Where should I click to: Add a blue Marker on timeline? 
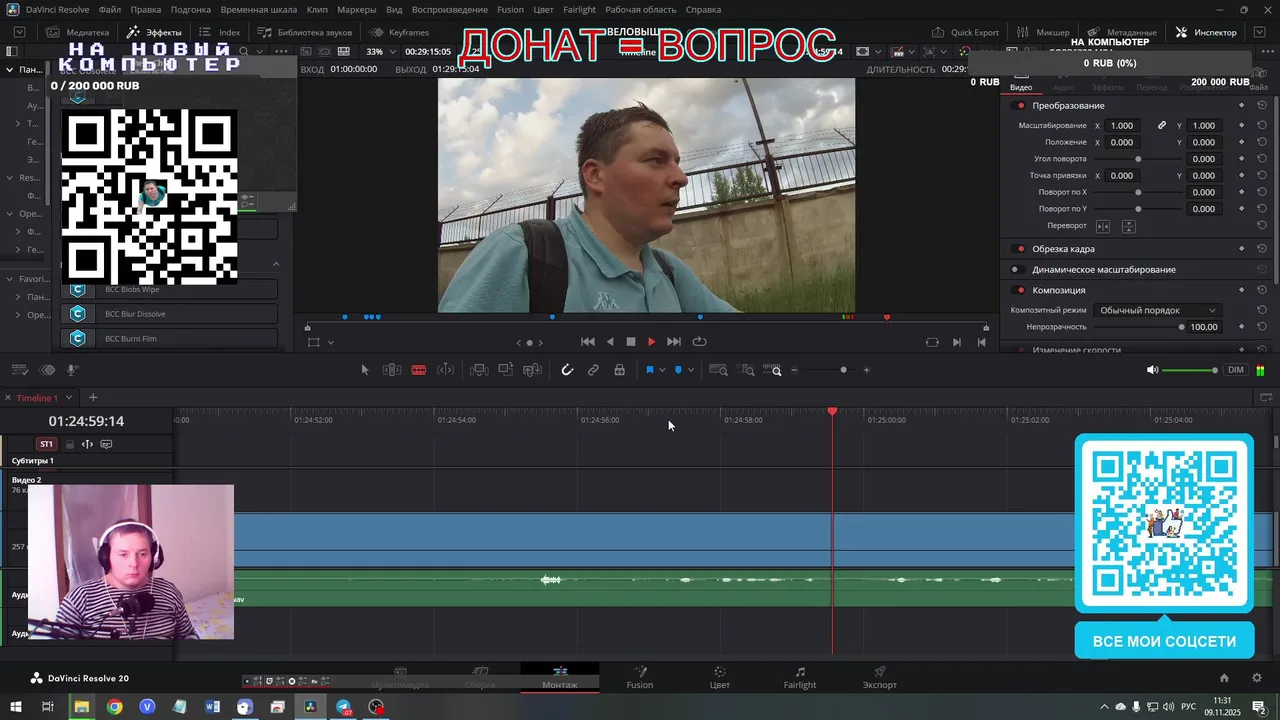coord(678,370)
